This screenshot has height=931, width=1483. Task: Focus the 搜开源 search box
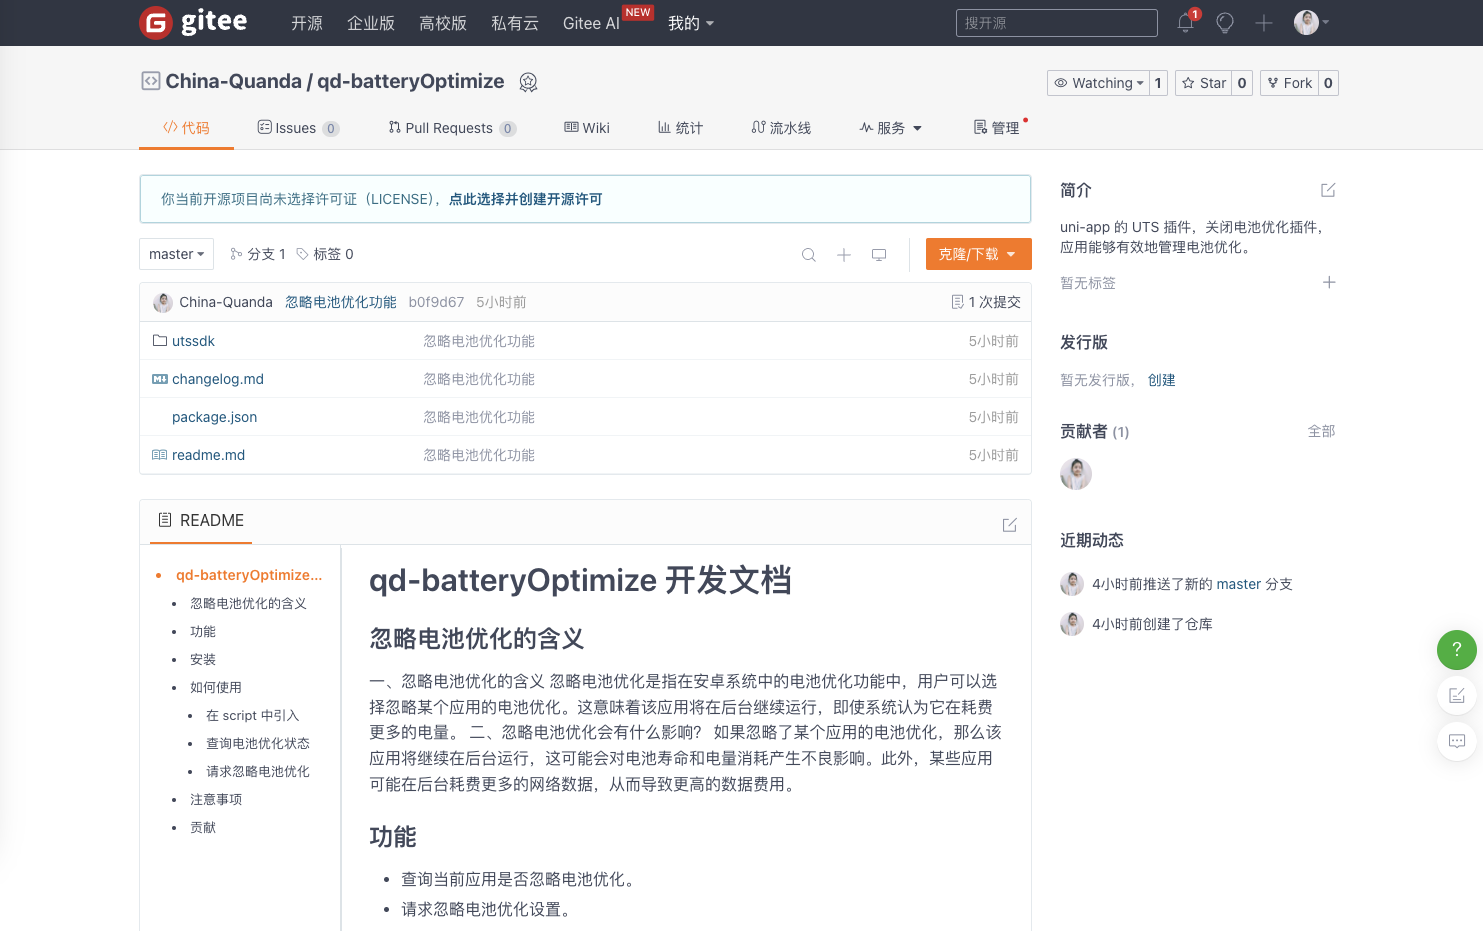(1057, 23)
